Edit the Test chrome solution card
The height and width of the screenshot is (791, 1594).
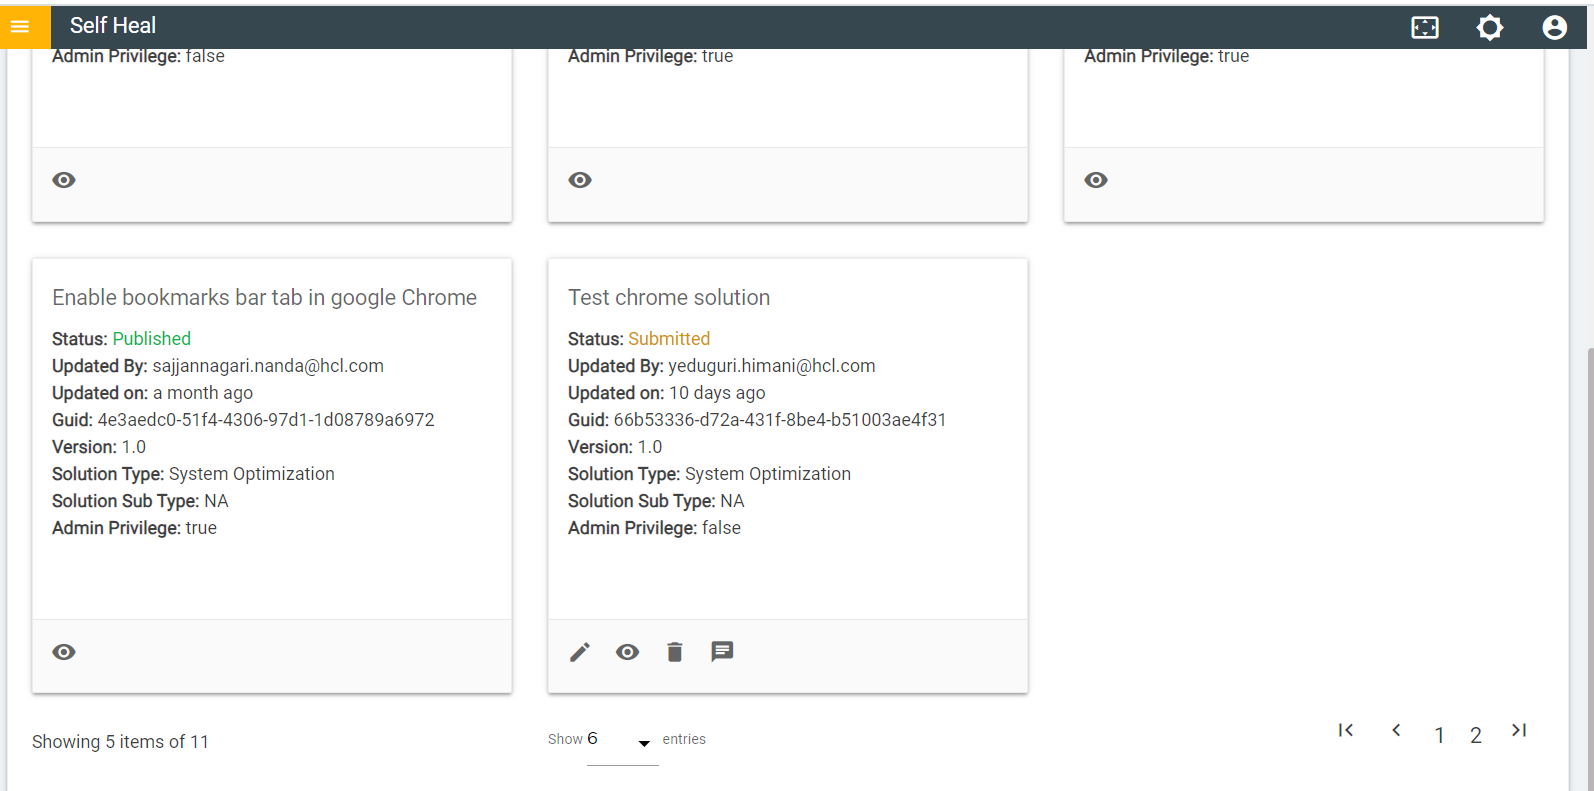pos(580,652)
